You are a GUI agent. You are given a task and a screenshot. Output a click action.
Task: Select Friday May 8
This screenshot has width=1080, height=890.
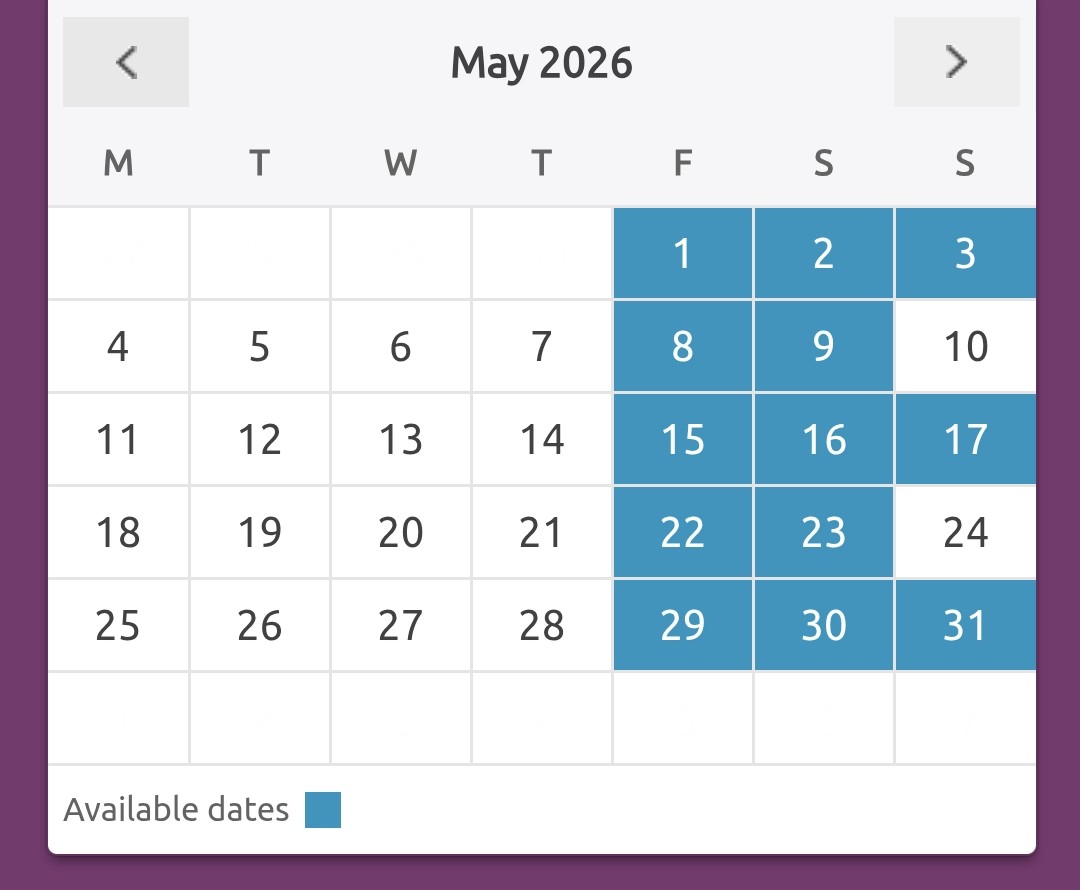click(682, 347)
